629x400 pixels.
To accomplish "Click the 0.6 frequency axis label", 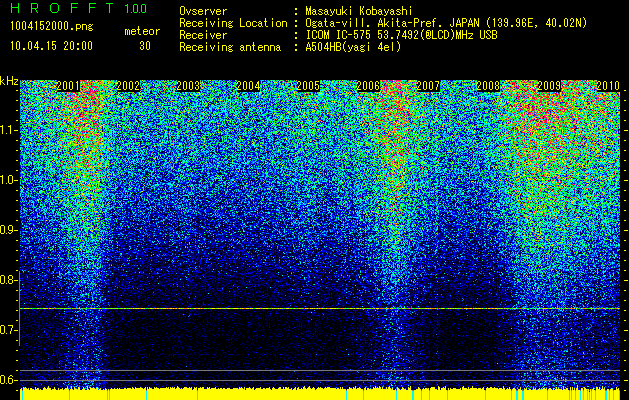I will 9,380.
